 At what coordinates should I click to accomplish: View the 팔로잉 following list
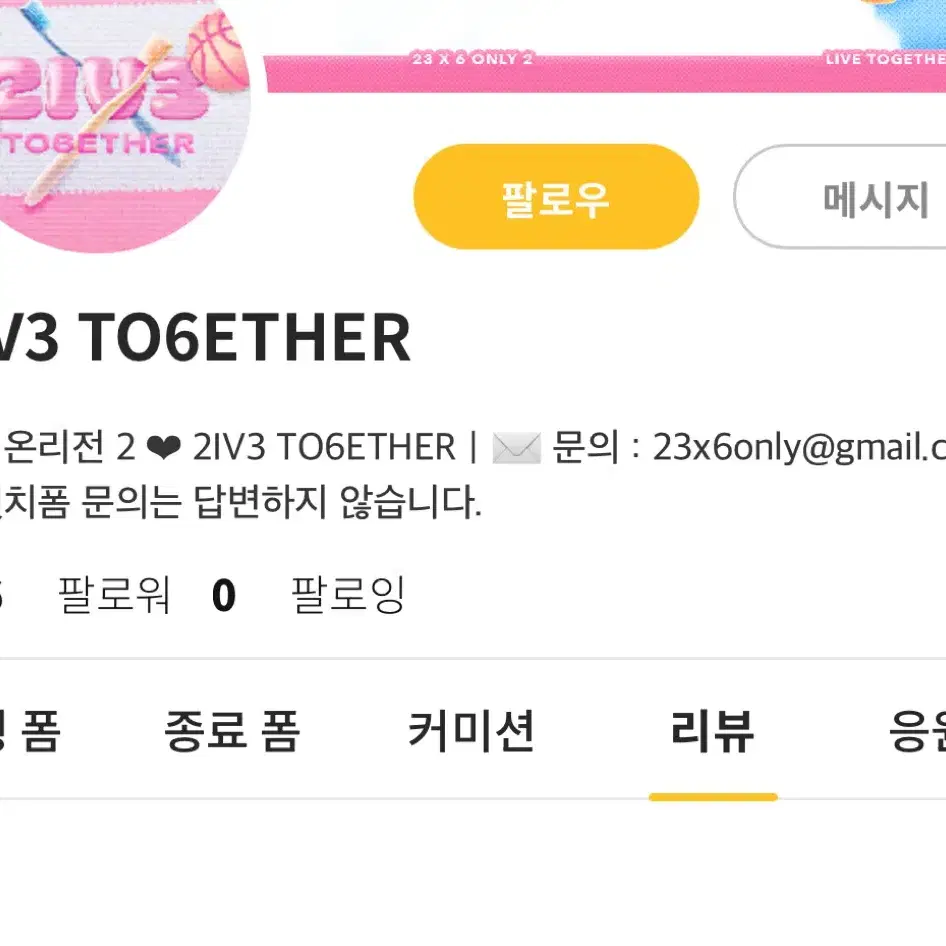[x=348, y=595]
